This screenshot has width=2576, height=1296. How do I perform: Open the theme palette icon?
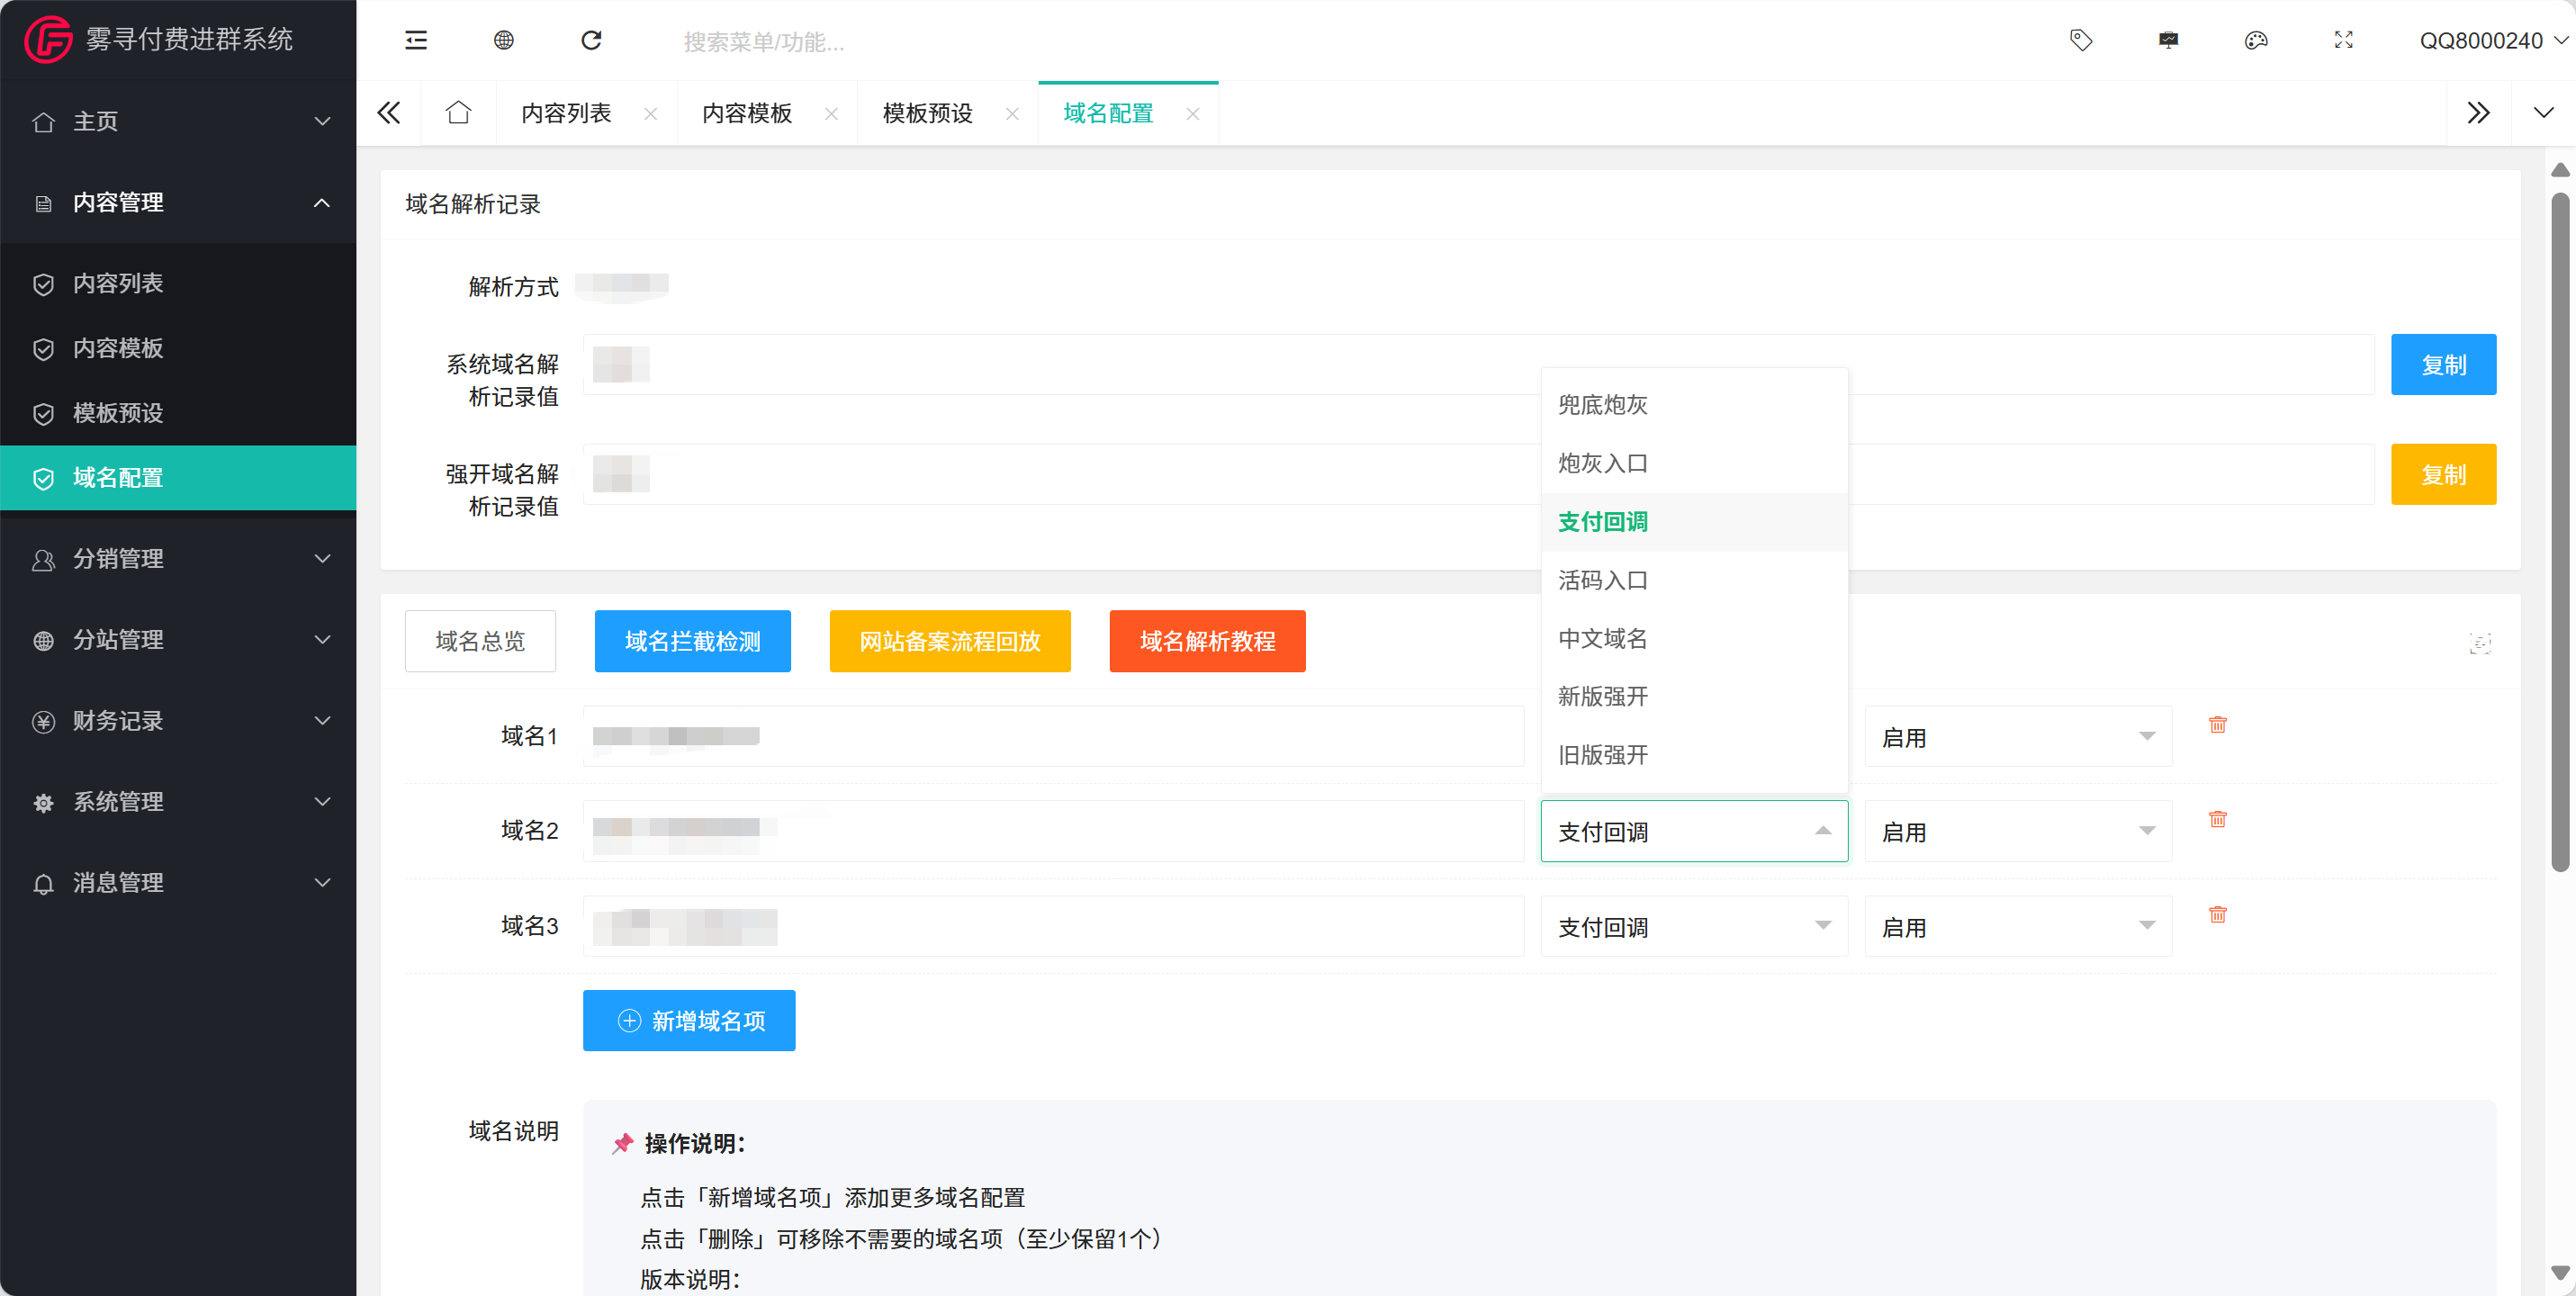(2256, 40)
